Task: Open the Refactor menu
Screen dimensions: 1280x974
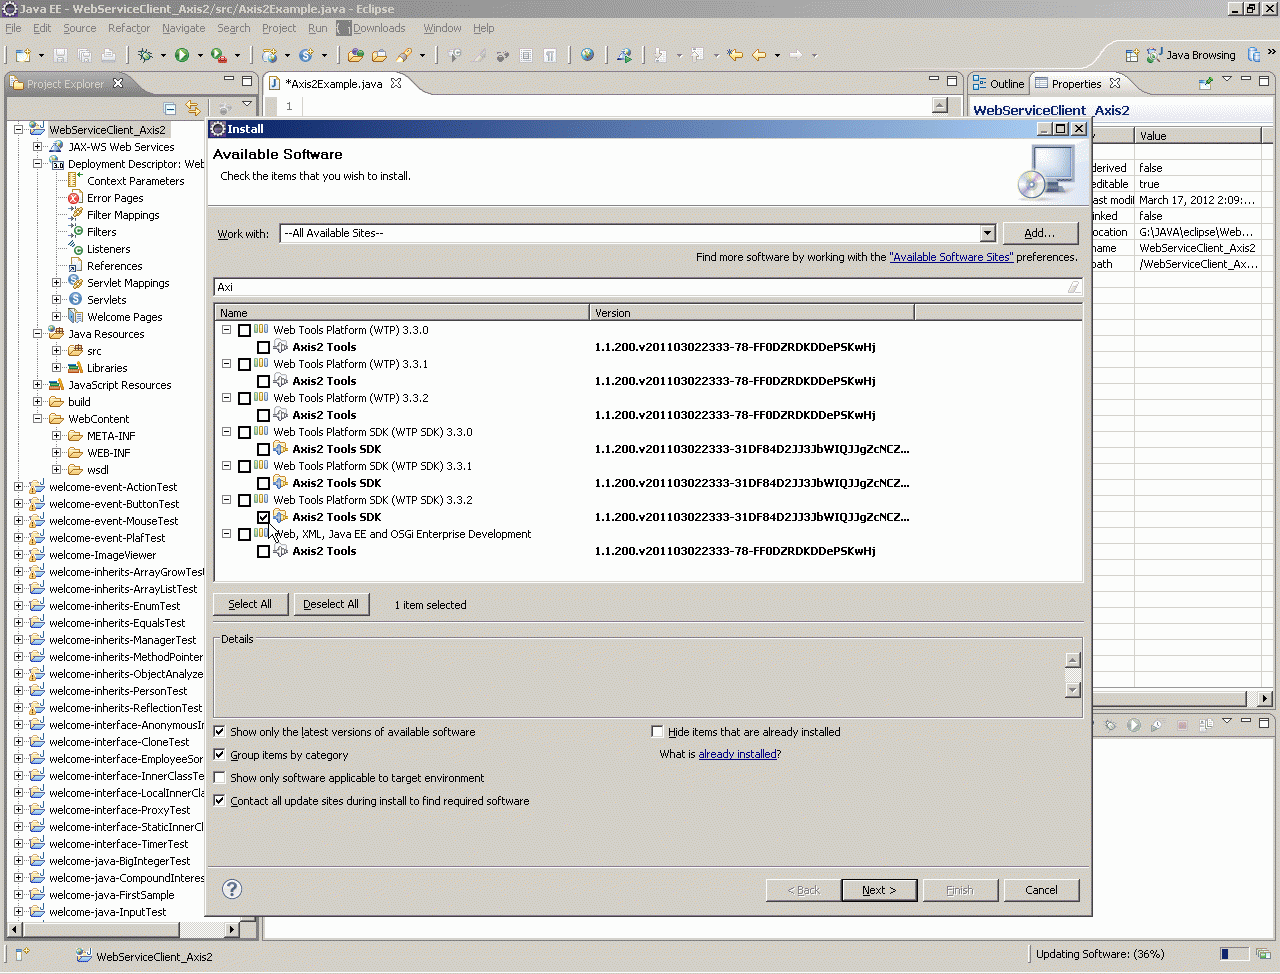Action: click(129, 28)
